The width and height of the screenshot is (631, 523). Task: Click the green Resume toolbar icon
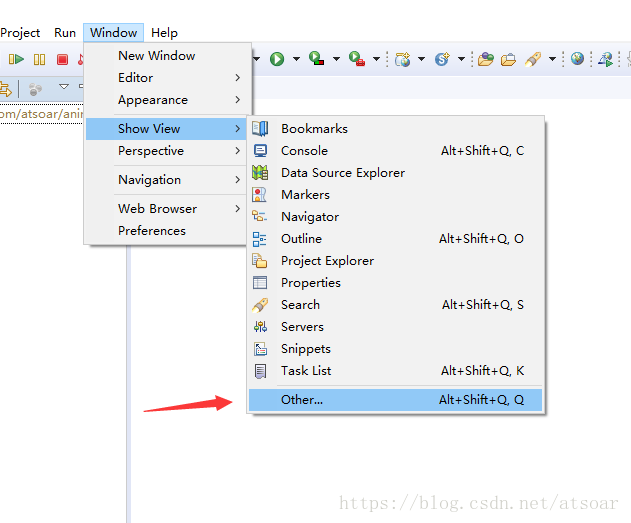tap(17, 60)
